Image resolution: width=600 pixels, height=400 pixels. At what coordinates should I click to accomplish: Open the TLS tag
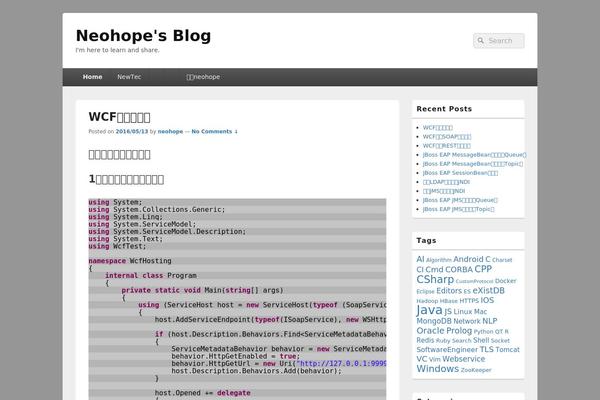486,349
